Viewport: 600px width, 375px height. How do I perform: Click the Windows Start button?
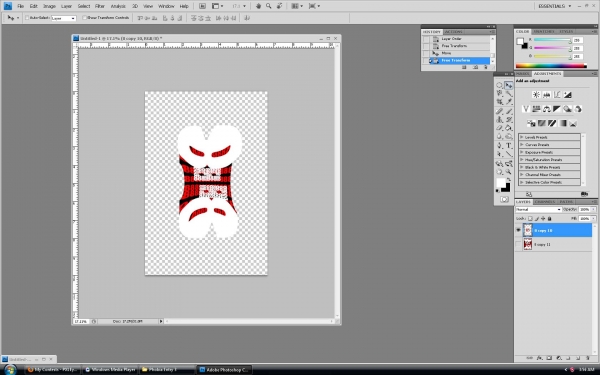tap(10, 370)
